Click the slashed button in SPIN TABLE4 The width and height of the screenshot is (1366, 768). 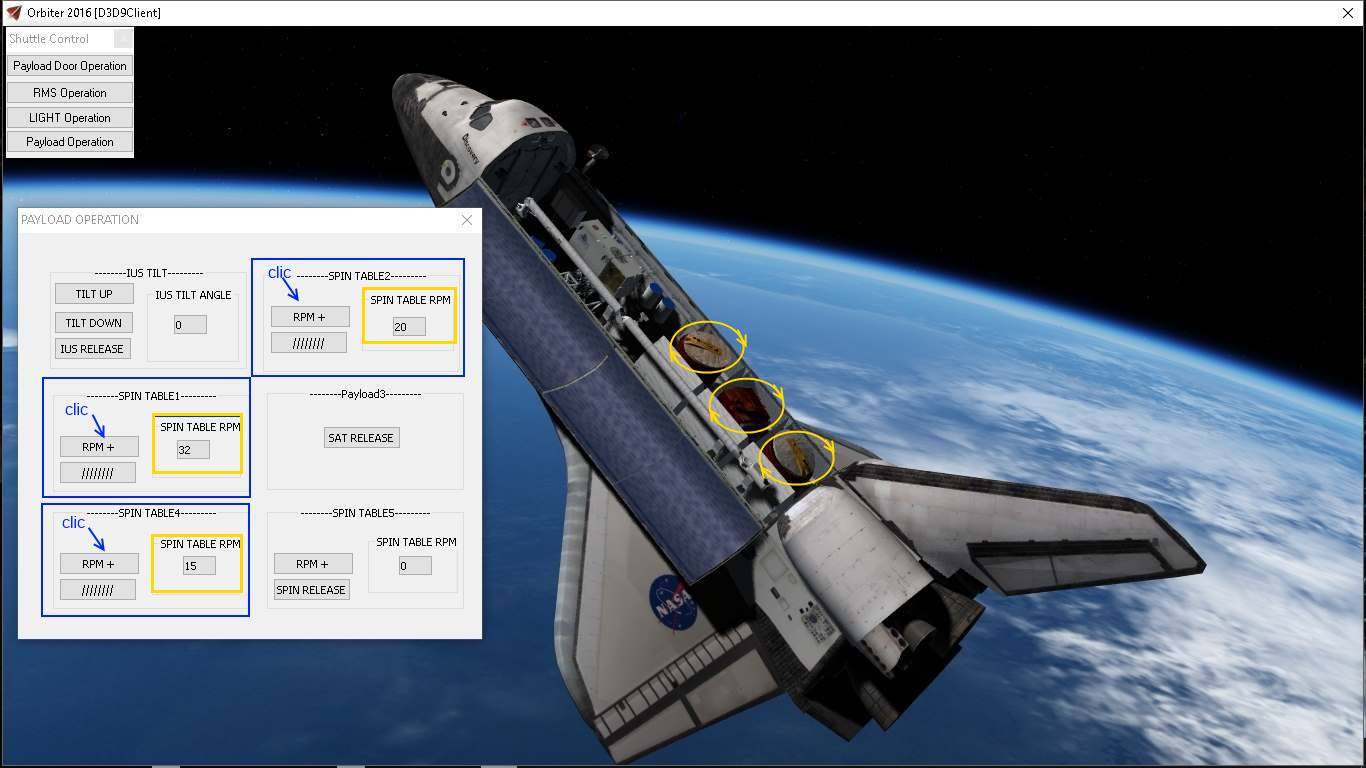click(98, 590)
